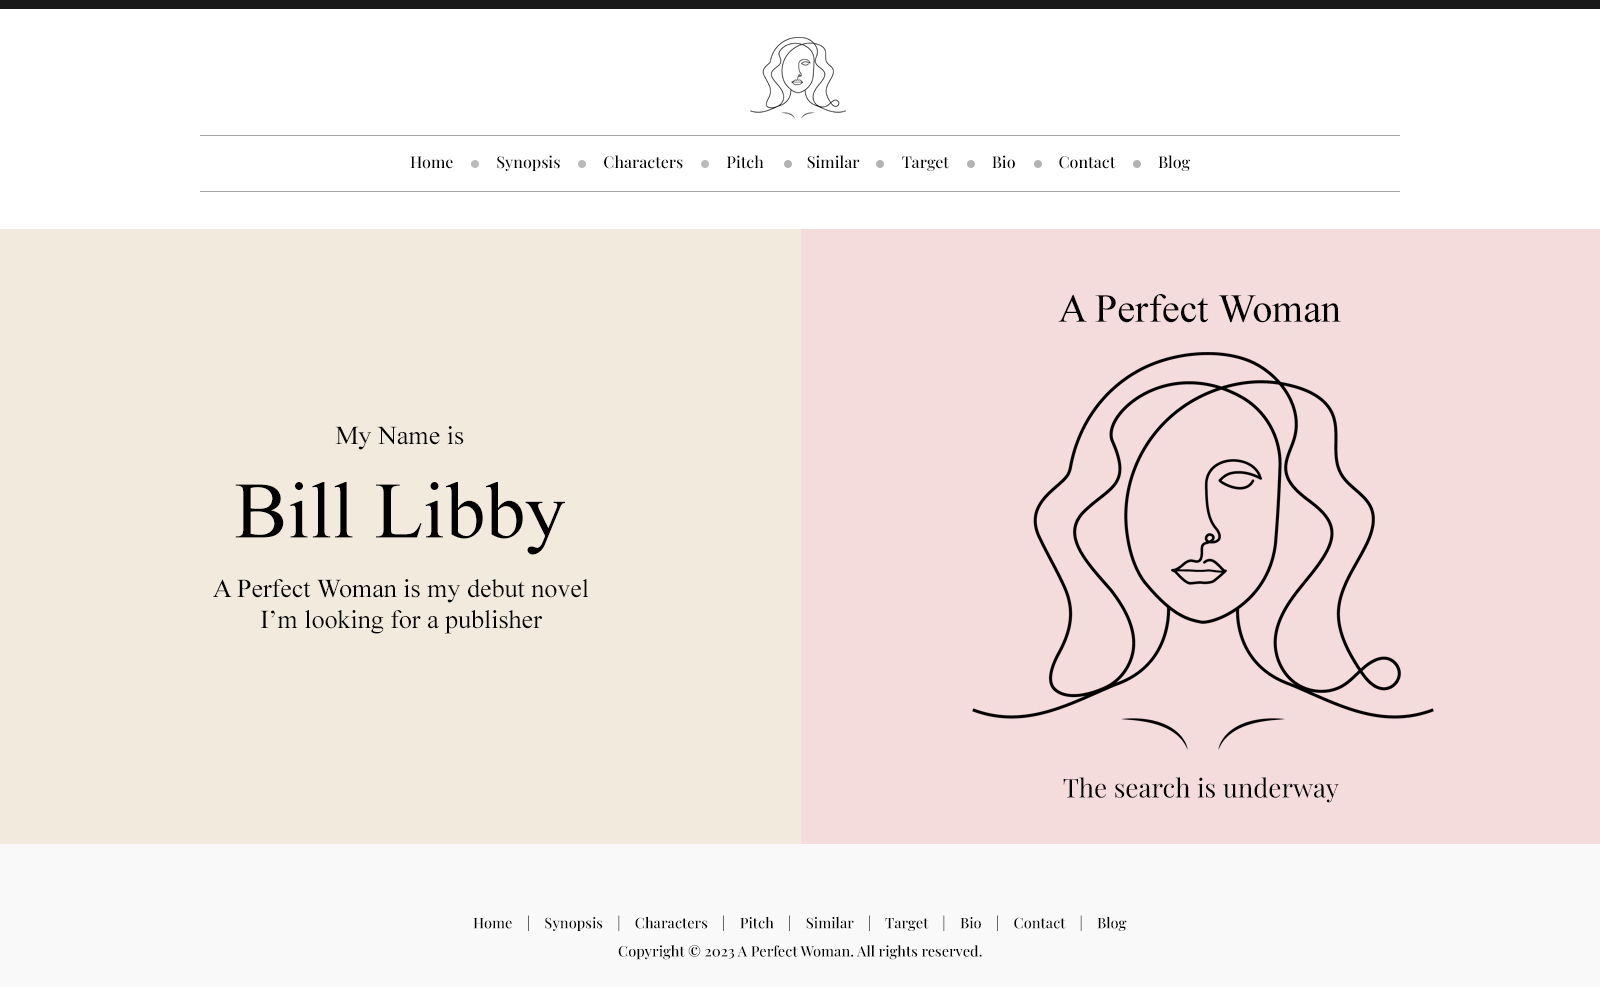Open Similar from the top navigation
The height and width of the screenshot is (987, 1600).
pyautogui.click(x=832, y=162)
